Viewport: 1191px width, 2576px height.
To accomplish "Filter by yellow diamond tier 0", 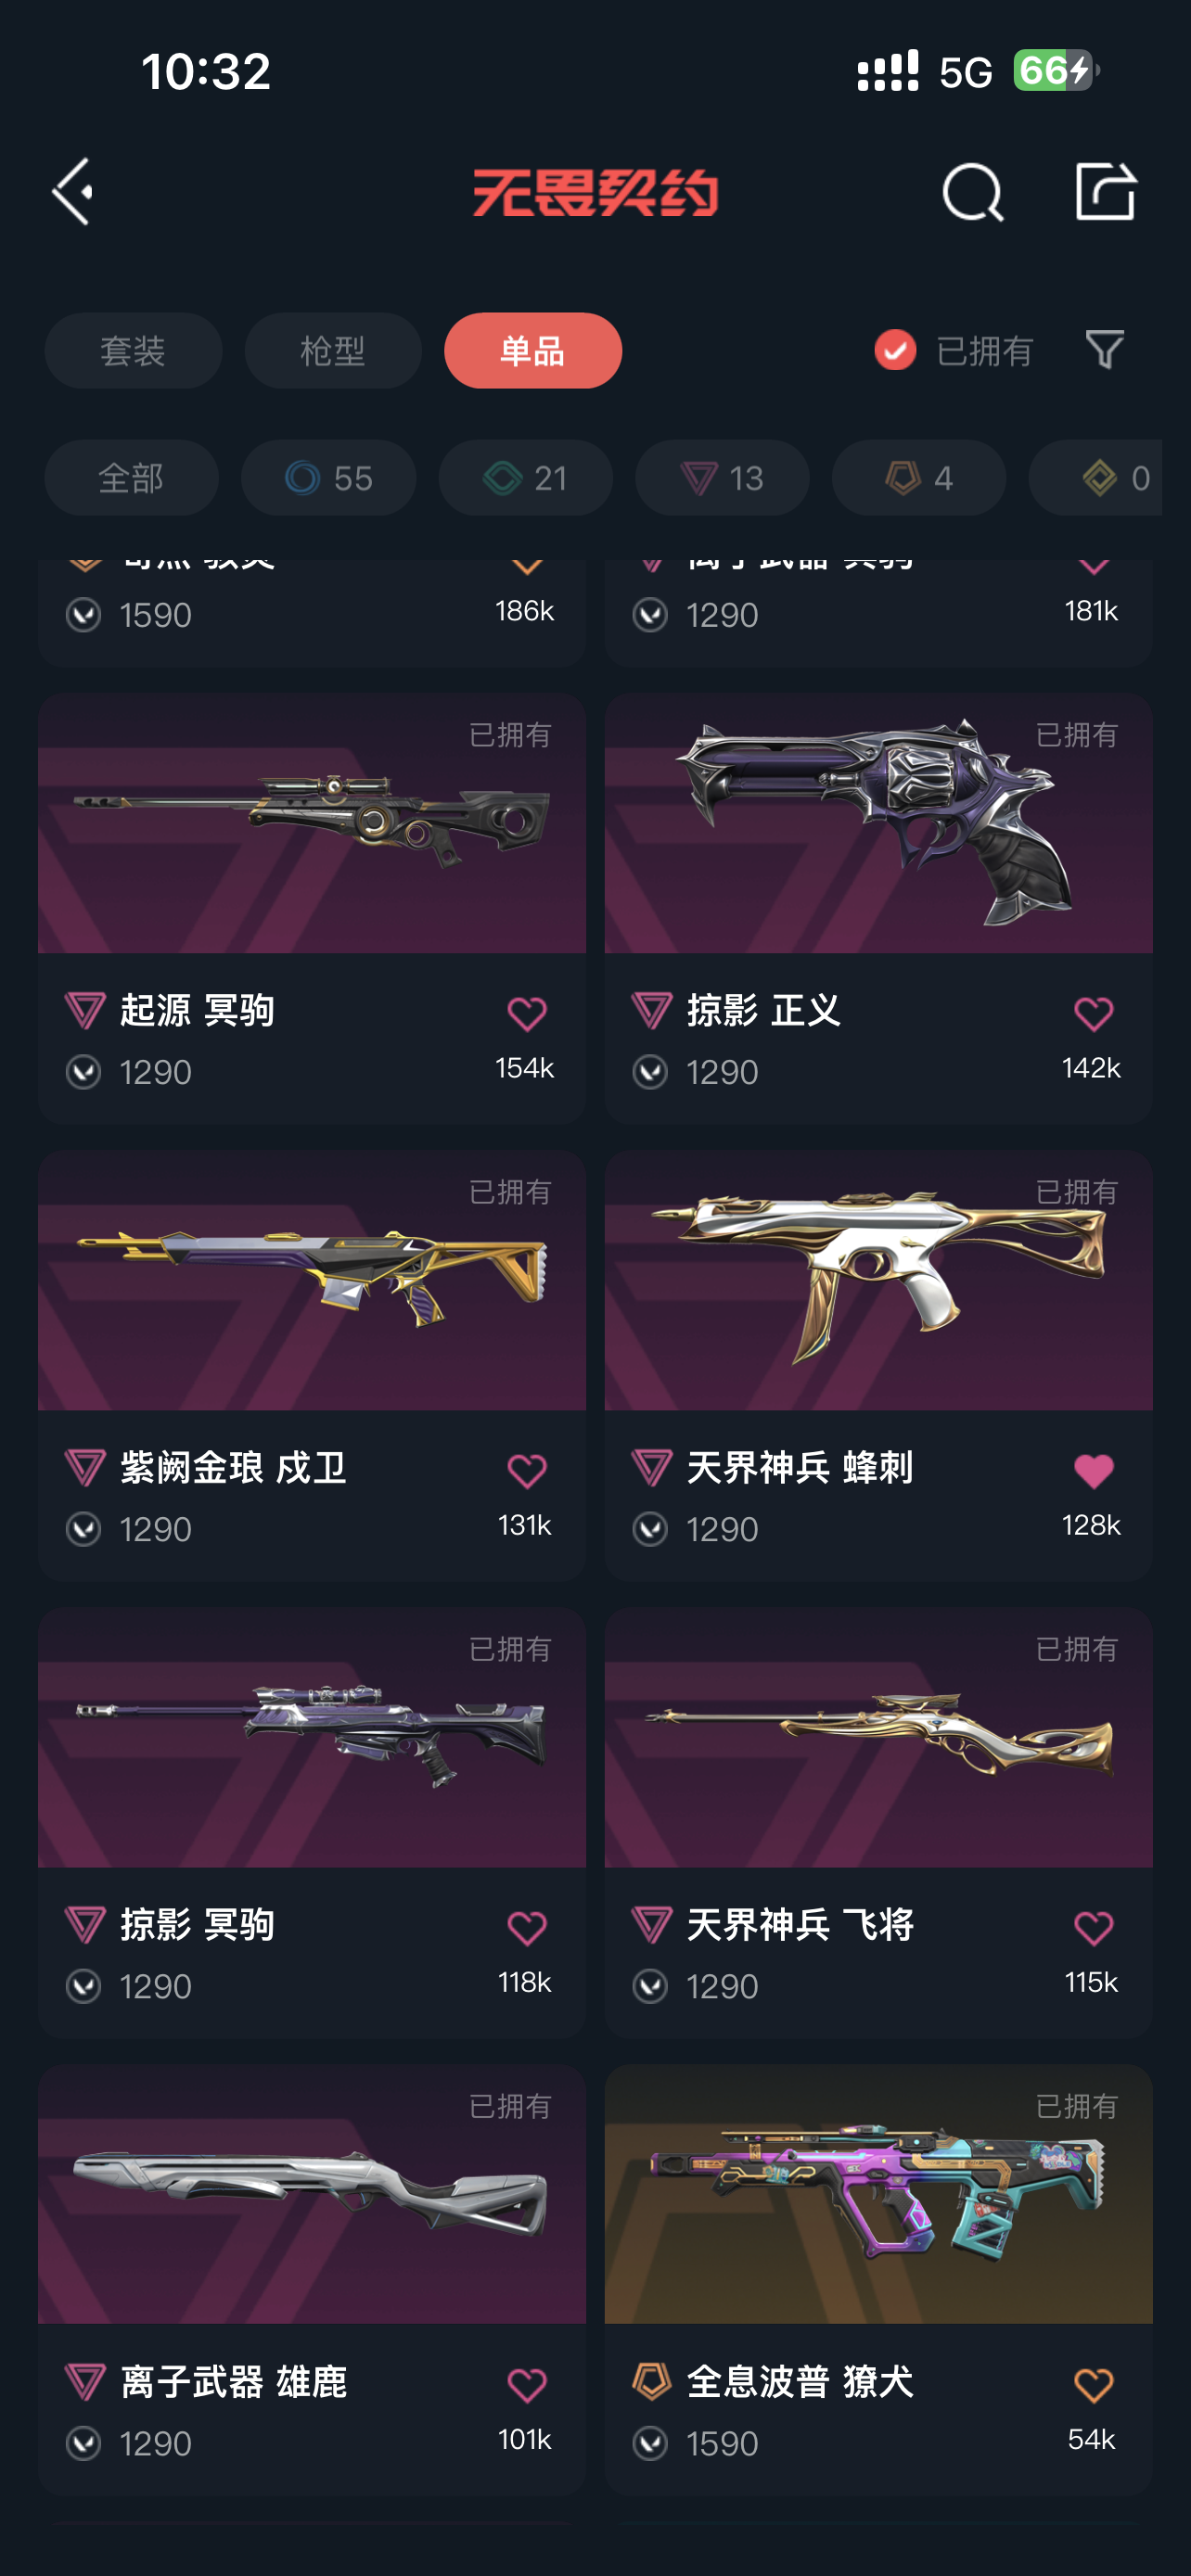I will click(x=1096, y=478).
